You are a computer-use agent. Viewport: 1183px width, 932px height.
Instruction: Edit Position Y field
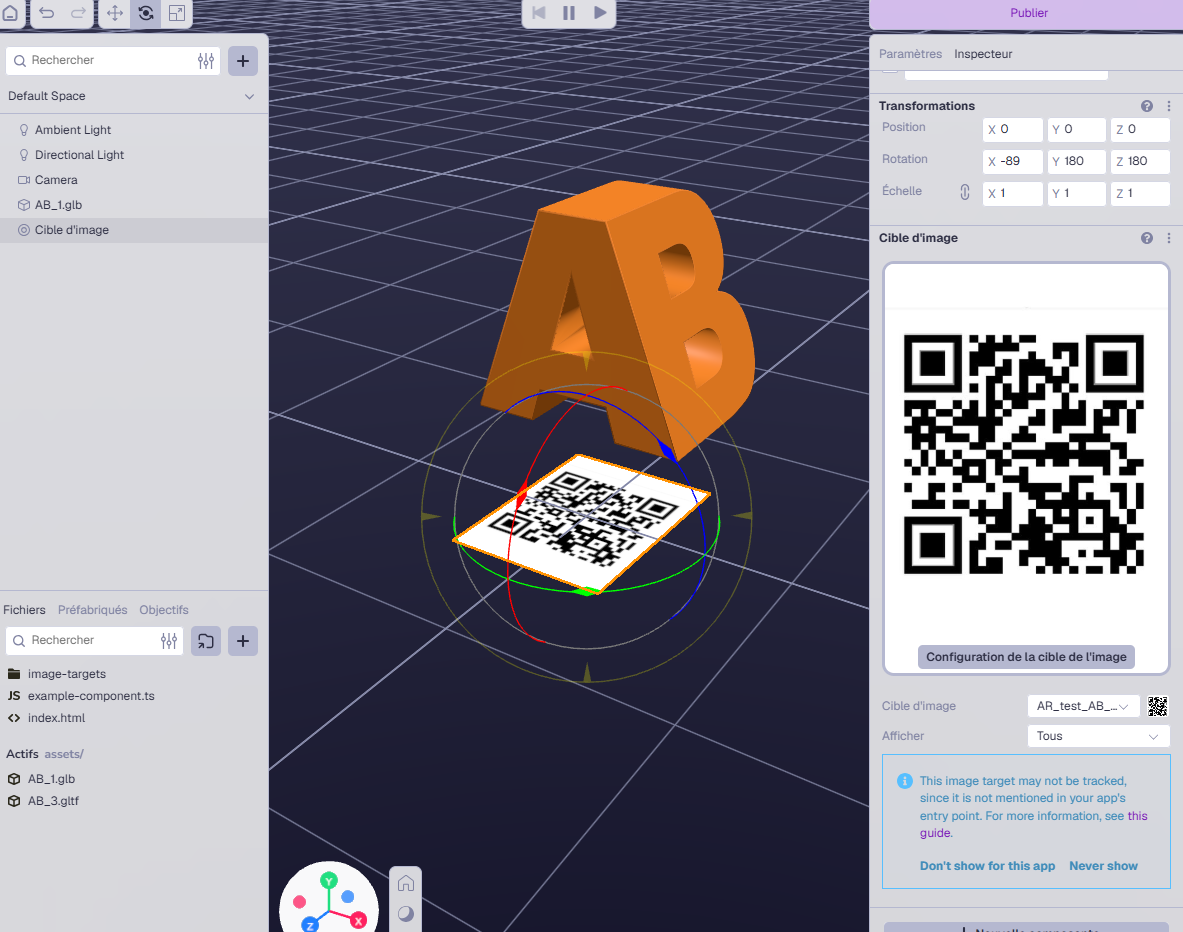click(1077, 130)
